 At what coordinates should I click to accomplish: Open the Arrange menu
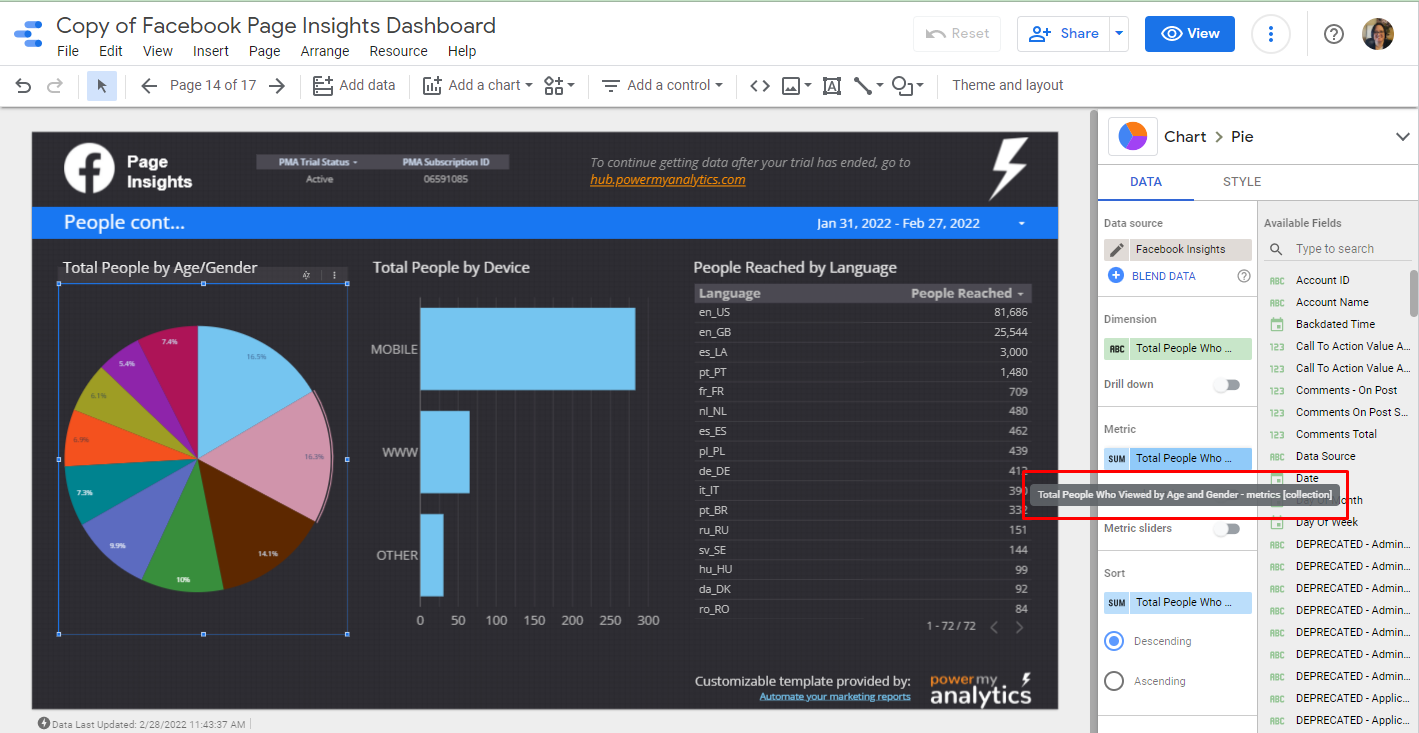(x=325, y=51)
